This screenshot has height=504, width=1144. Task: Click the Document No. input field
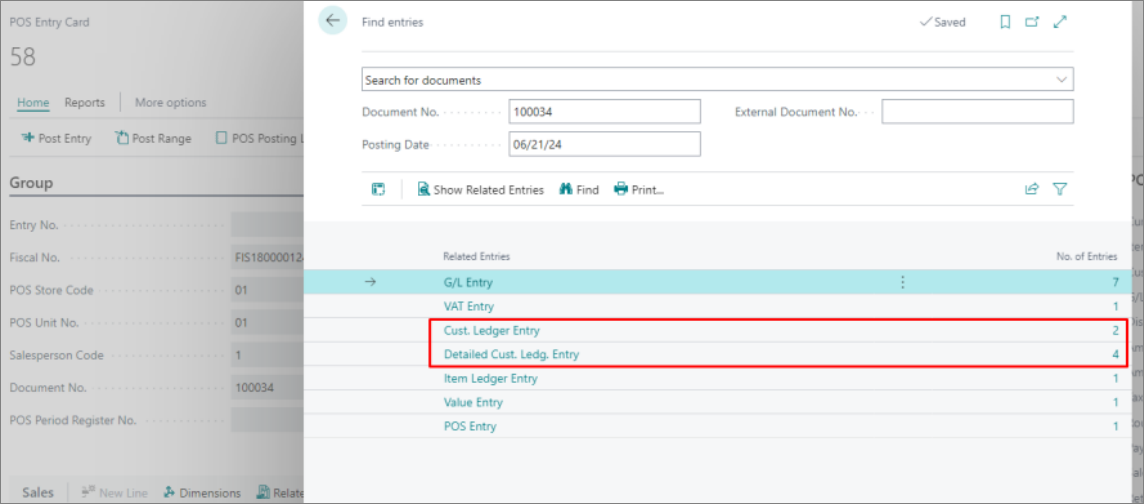click(605, 112)
